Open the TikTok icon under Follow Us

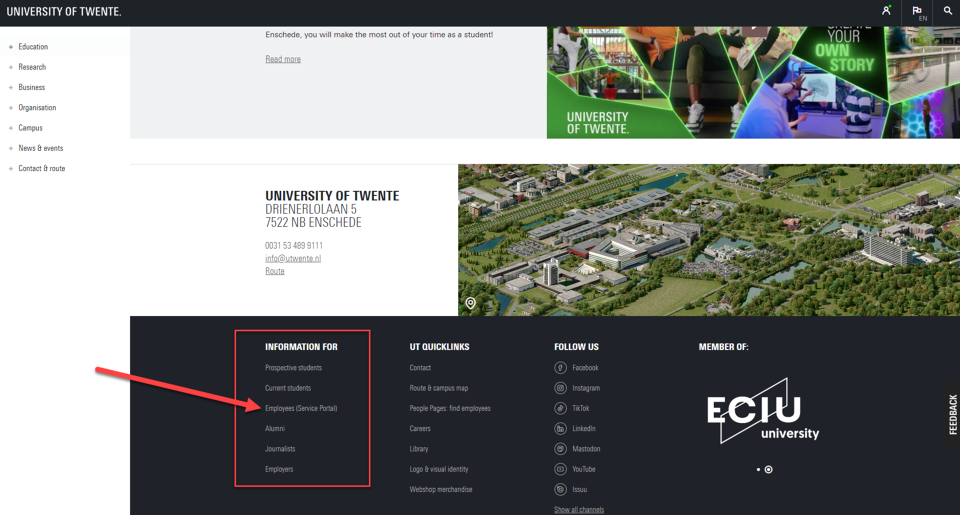560,408
